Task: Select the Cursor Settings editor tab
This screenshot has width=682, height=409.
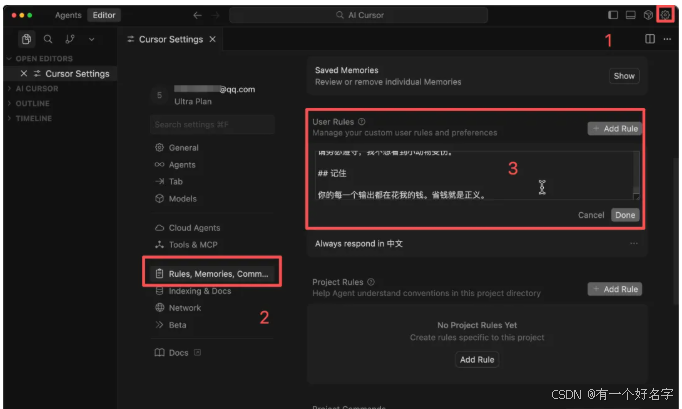Action: click(x=170, y=39)
